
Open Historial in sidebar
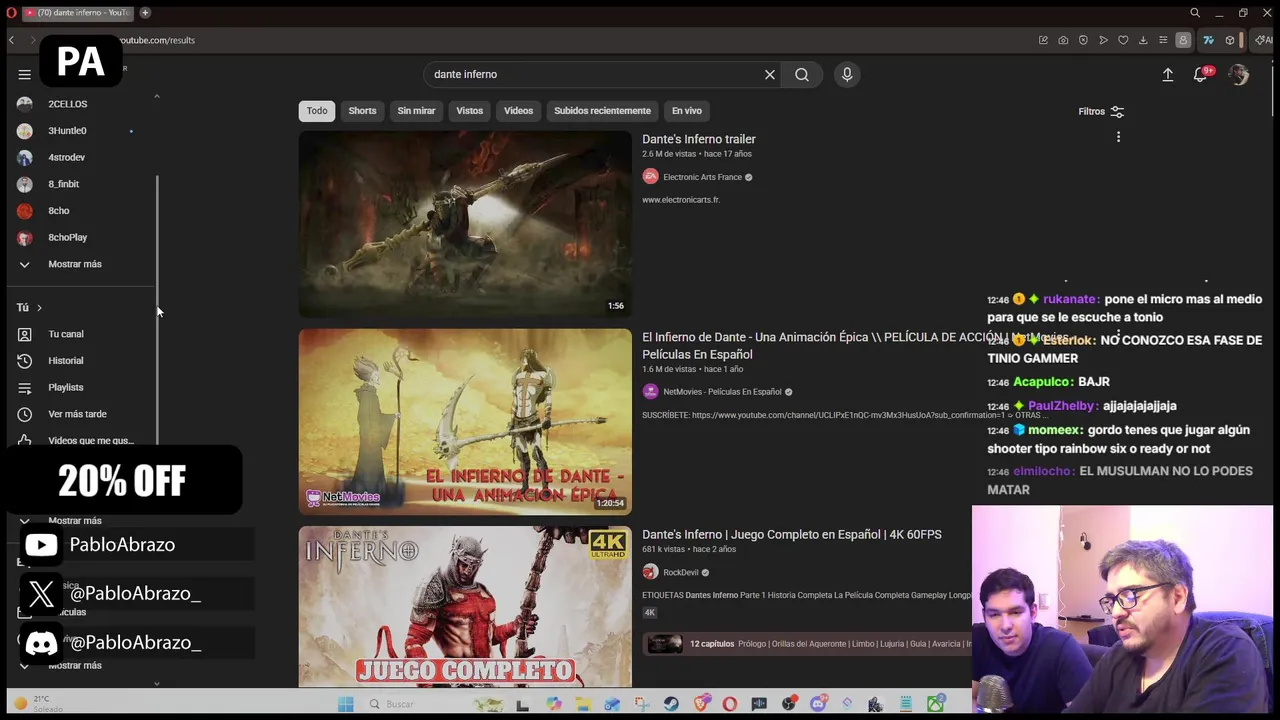(68, 361)
